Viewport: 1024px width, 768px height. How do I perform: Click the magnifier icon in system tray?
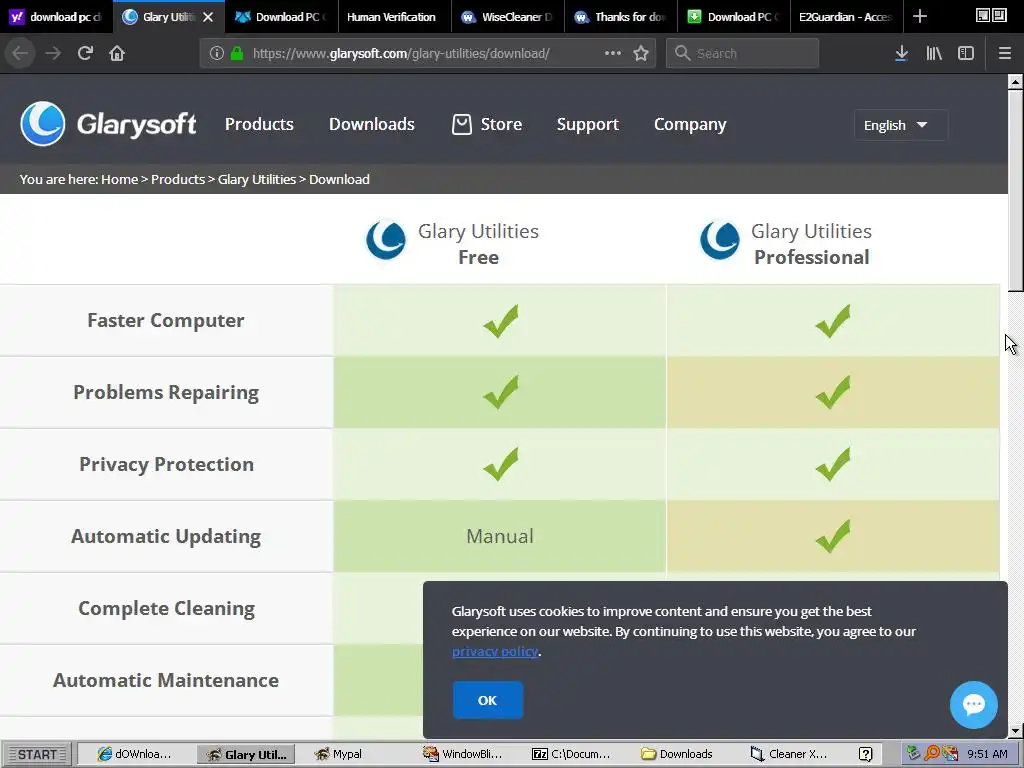click(931, 754)
